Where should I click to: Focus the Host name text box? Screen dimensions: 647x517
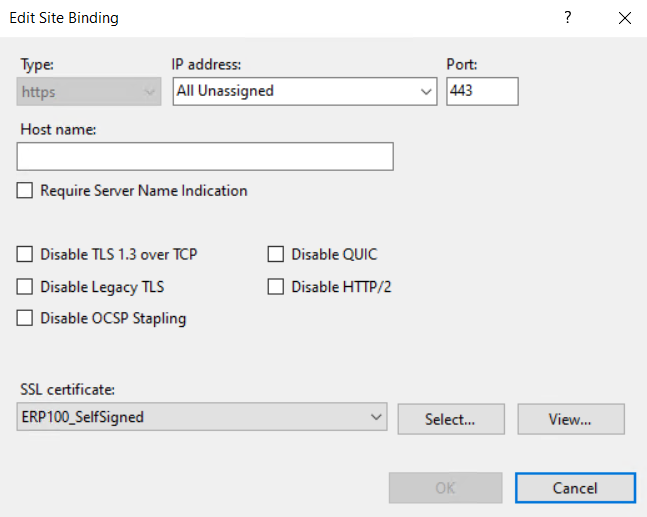point(205,156)
